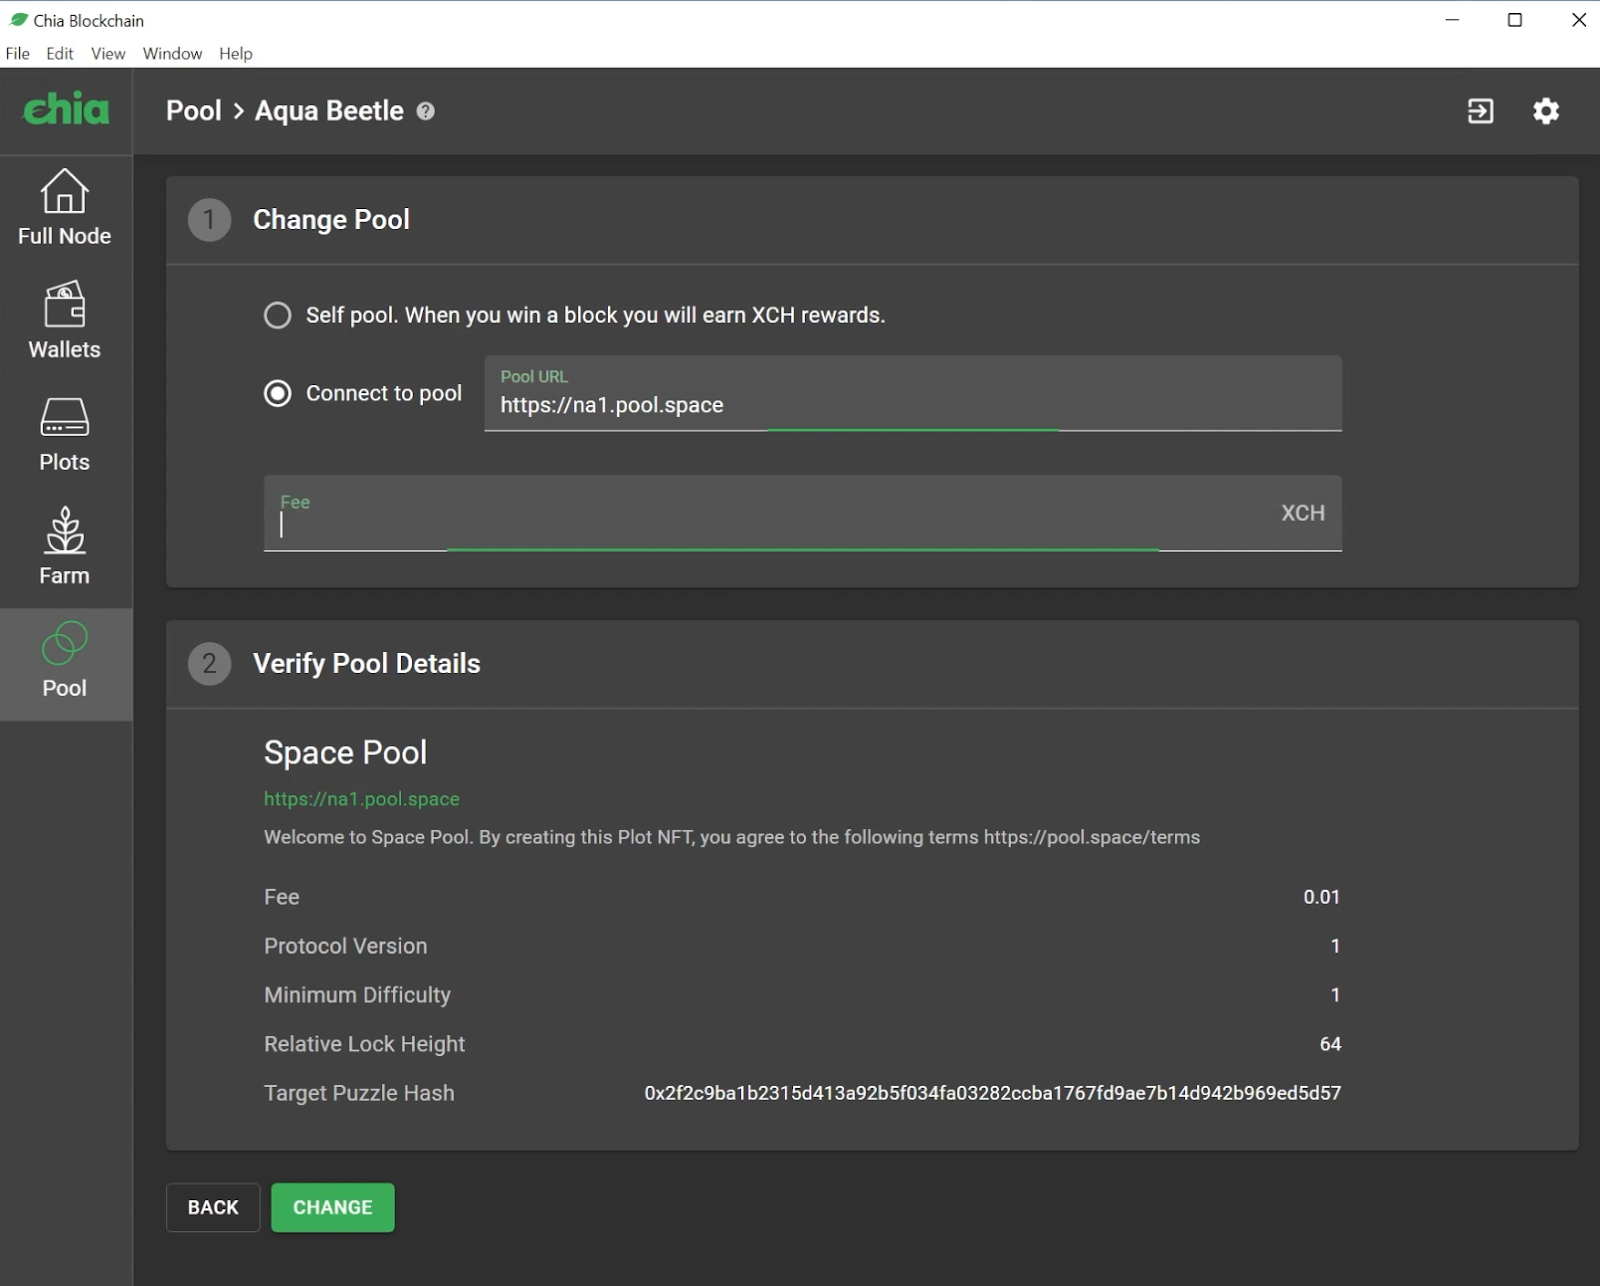Viewport: 1600px width, 1286px height.
Task: Minimize the Chia Blockchain window
Action: pos(1452,20)
